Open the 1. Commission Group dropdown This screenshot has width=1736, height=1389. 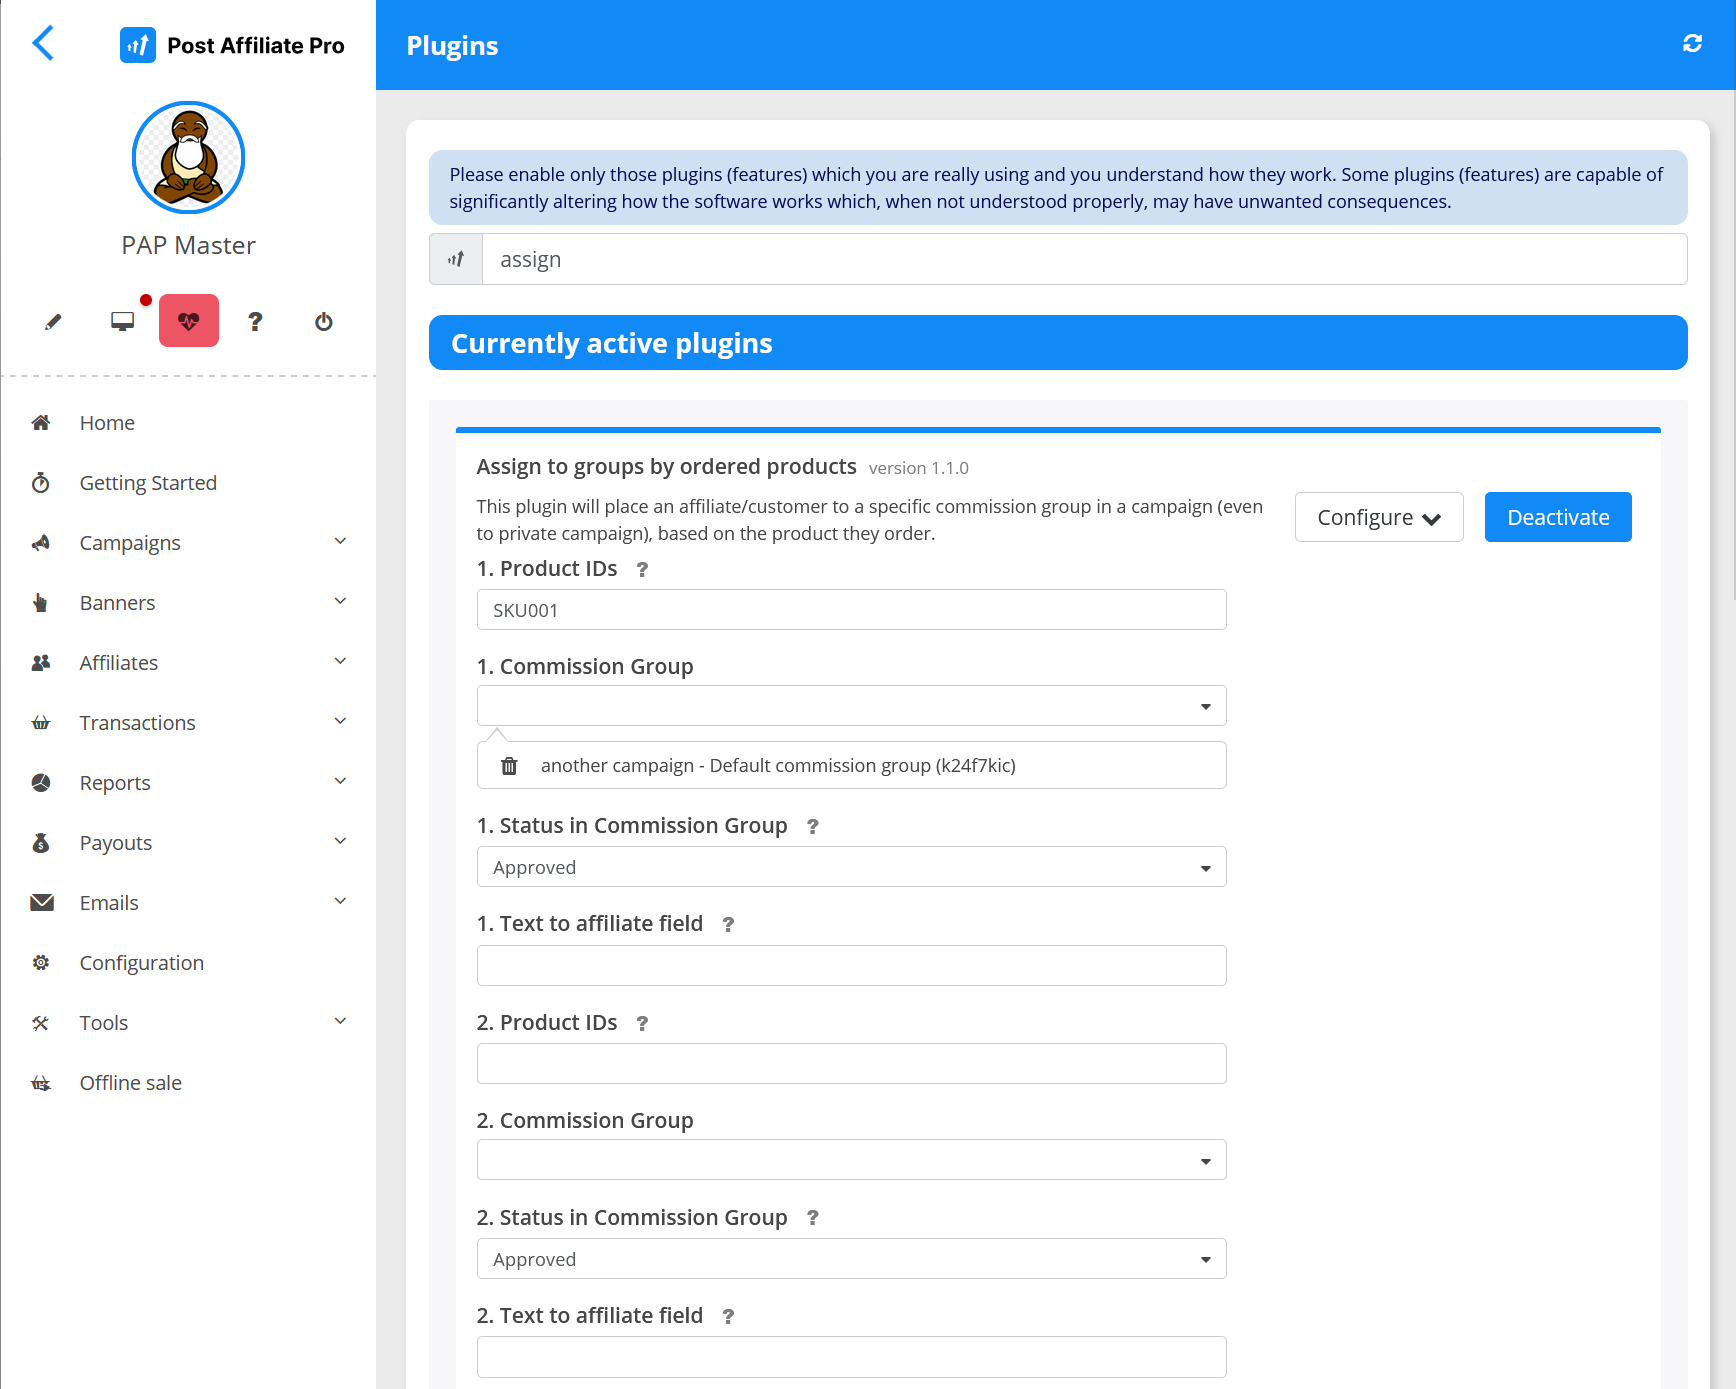[851, 706]
